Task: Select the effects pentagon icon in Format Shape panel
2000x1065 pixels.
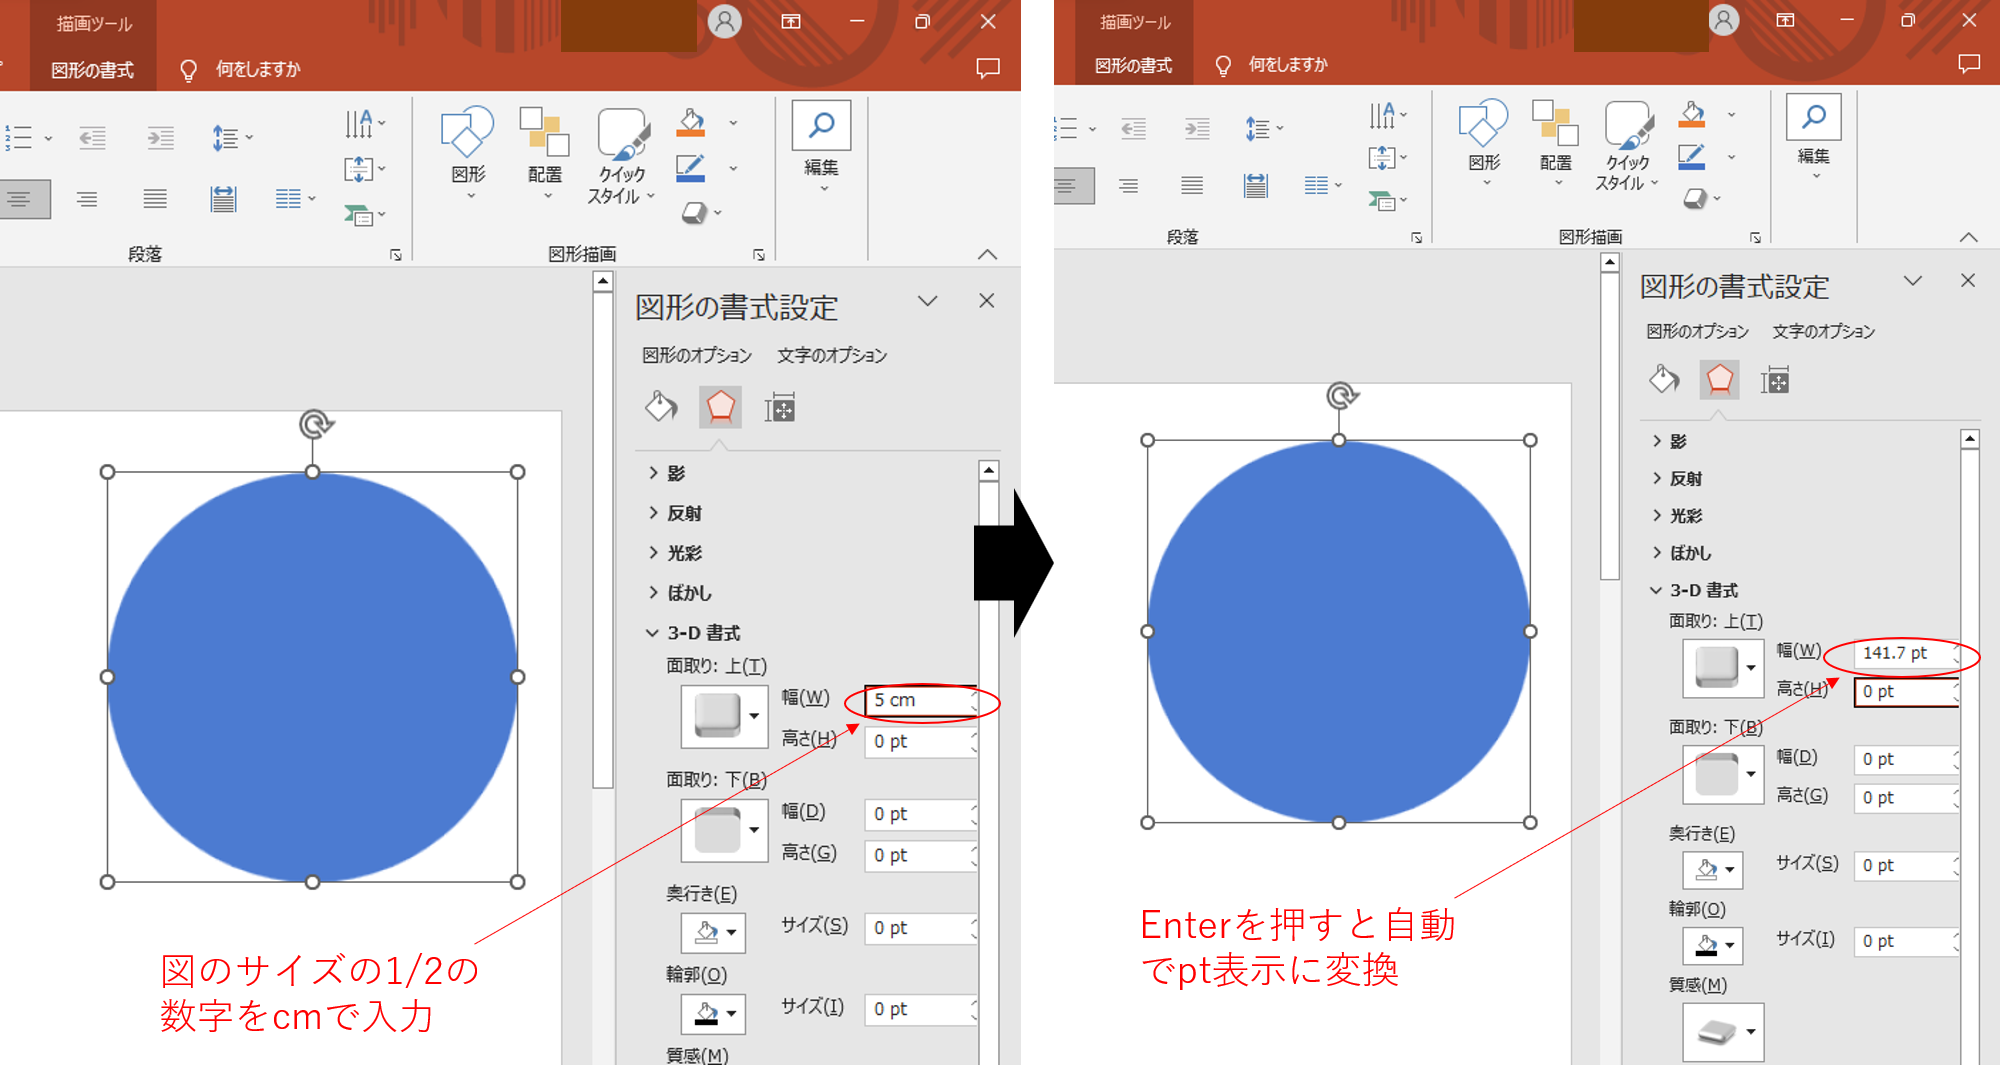Action: coord(720,407)
